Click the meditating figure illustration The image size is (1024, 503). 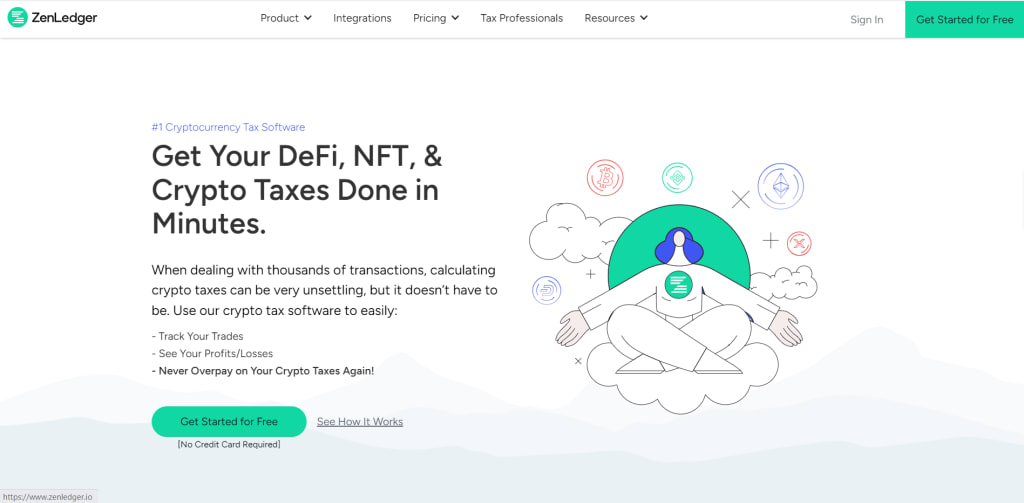(x=679, y=300)
